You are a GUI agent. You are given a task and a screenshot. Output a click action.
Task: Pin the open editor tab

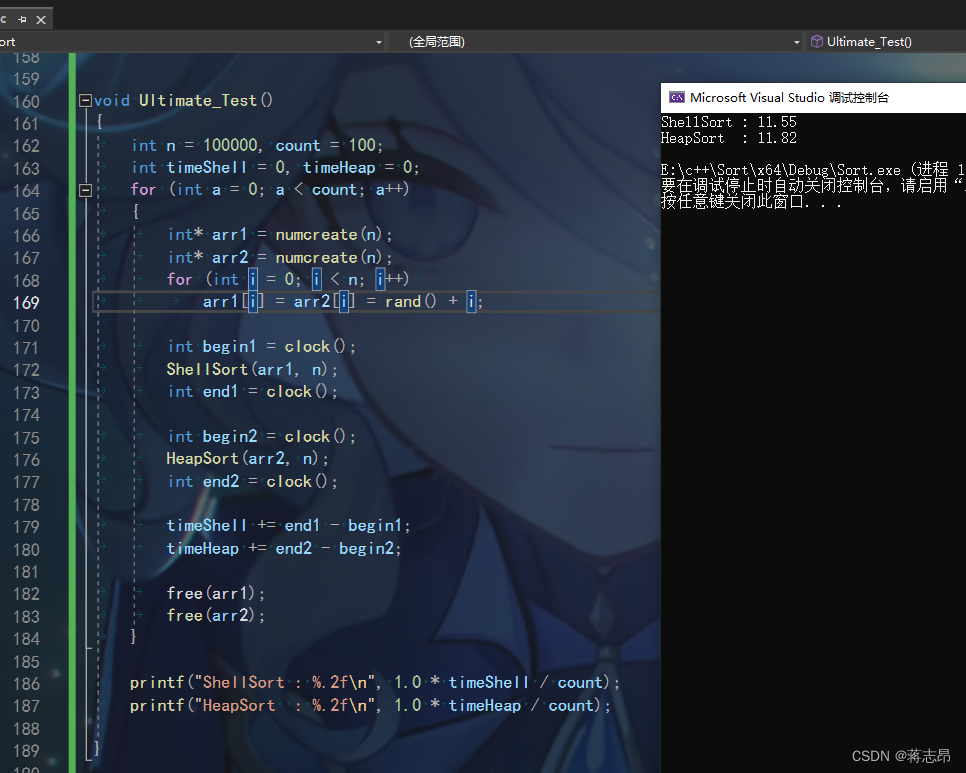tap(23, 20)
